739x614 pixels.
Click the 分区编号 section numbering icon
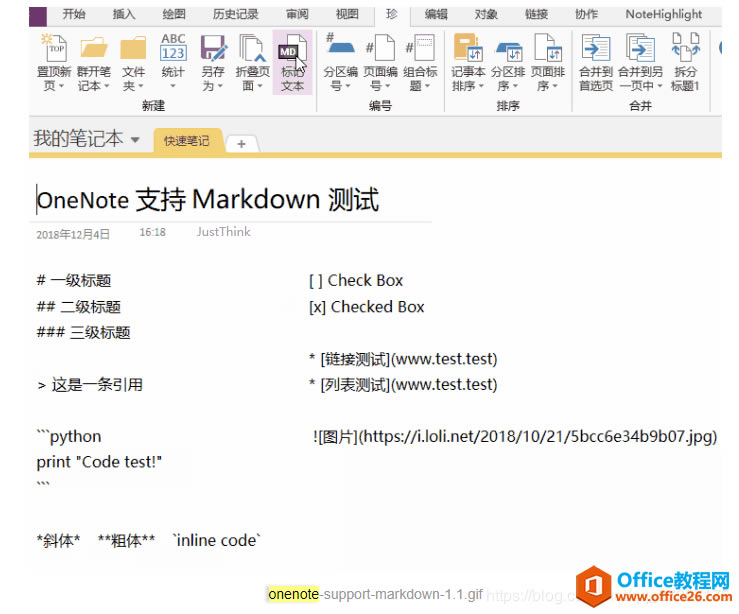tap(340, 46)
